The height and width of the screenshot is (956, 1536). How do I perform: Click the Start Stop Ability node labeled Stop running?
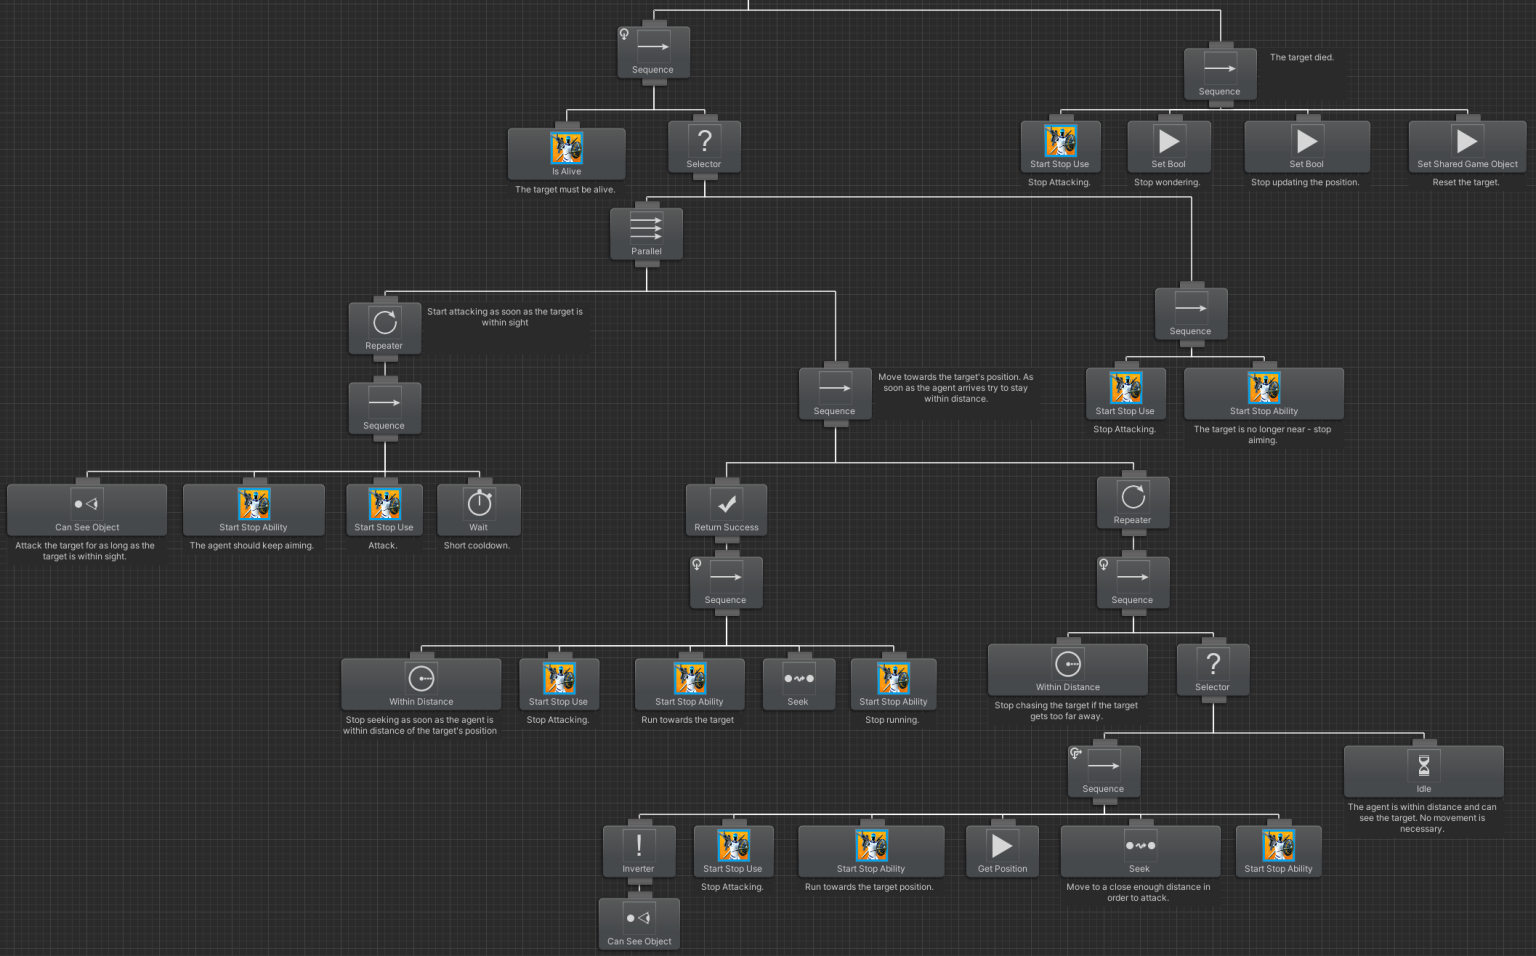pos(893,679)
